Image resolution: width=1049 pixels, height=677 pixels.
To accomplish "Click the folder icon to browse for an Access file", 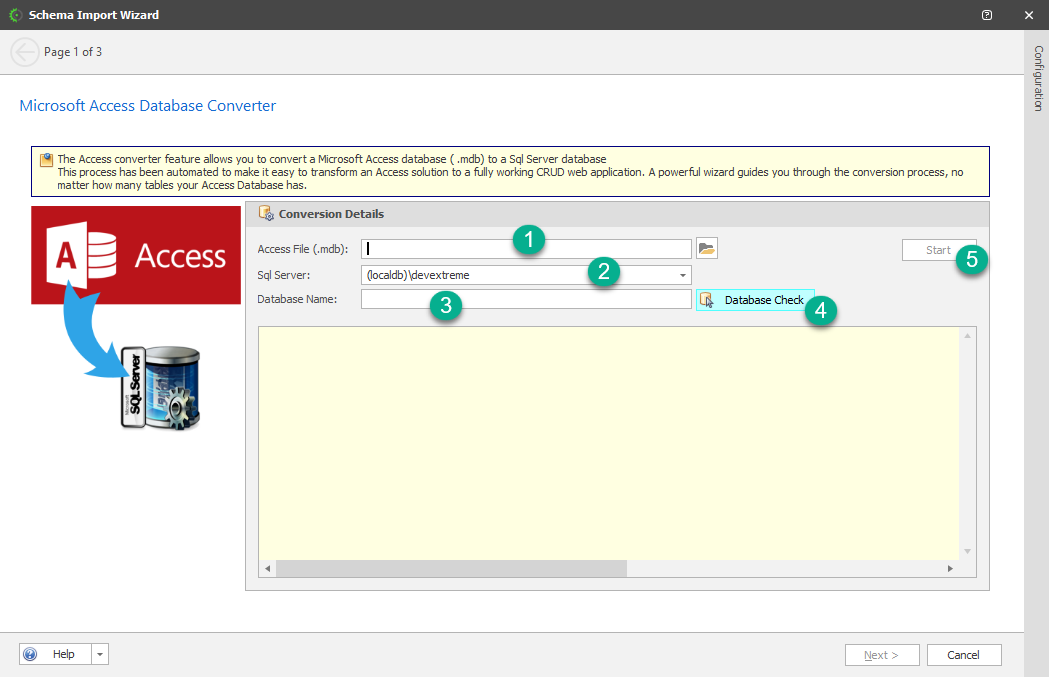I will (x=707, y=247).
